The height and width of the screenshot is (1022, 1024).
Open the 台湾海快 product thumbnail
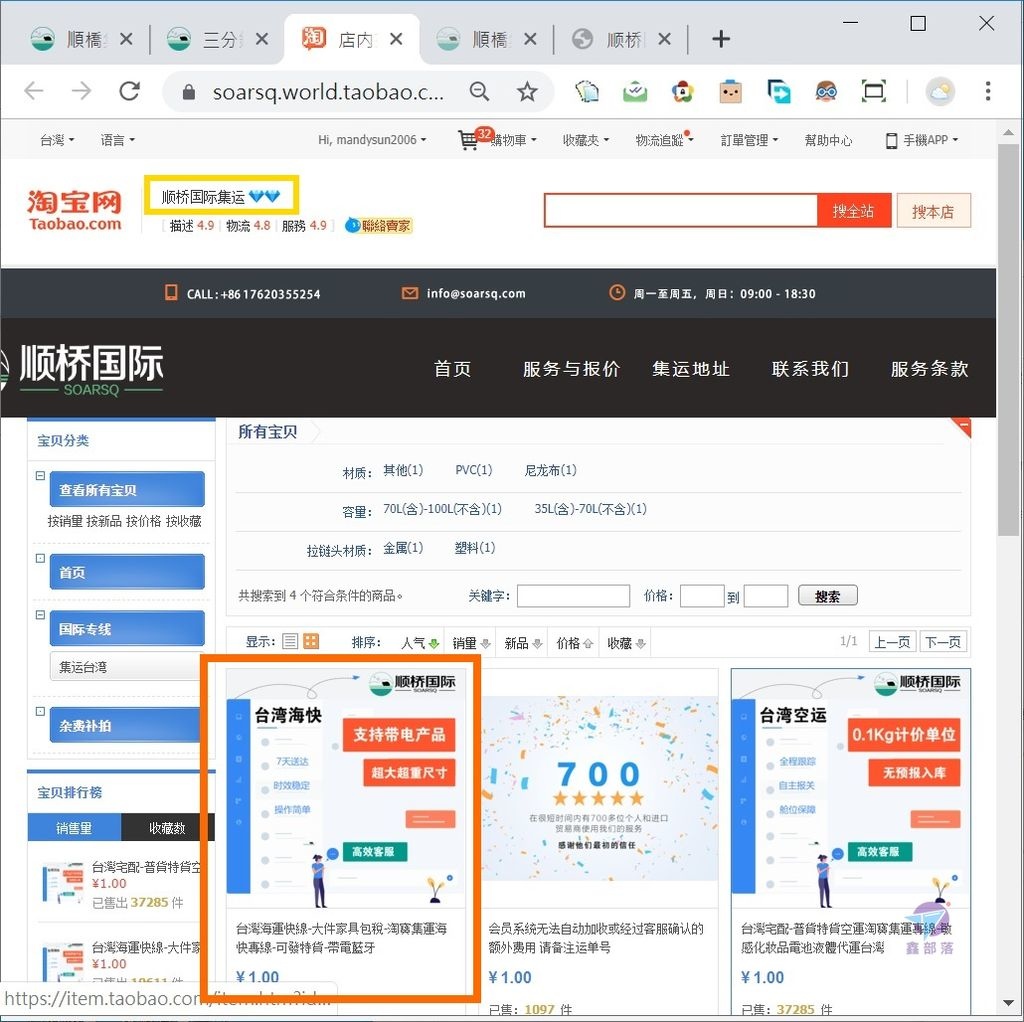pos(345,788)
